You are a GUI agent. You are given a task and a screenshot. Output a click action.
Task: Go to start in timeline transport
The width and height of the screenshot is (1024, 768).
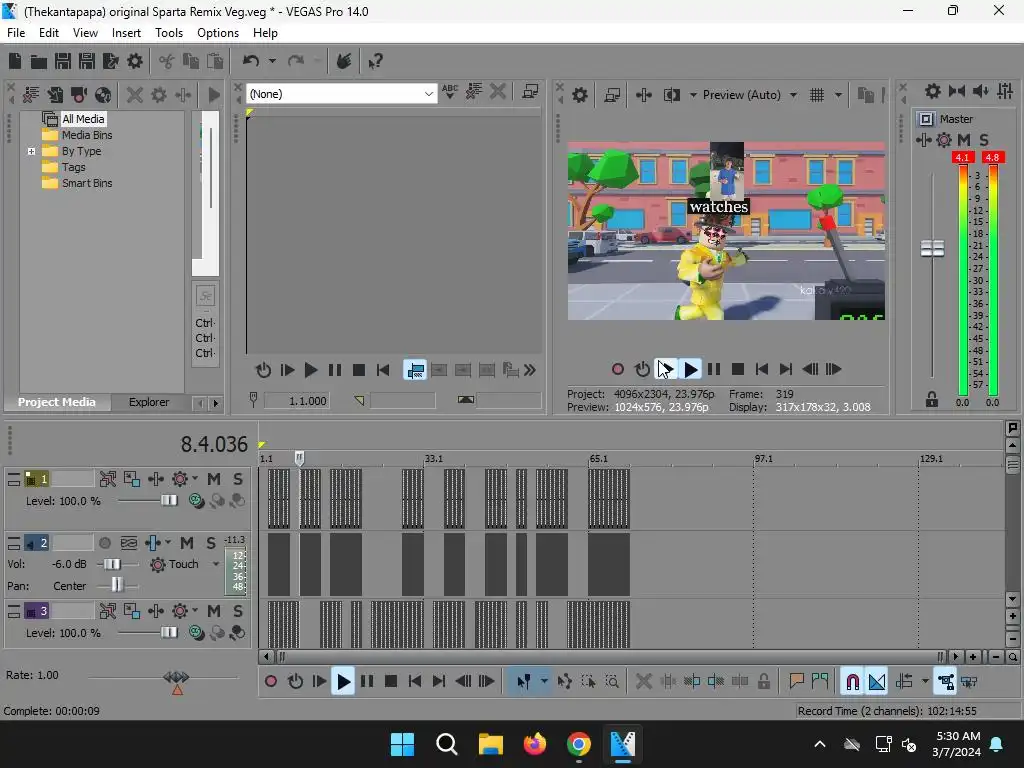tap(414, 682)
